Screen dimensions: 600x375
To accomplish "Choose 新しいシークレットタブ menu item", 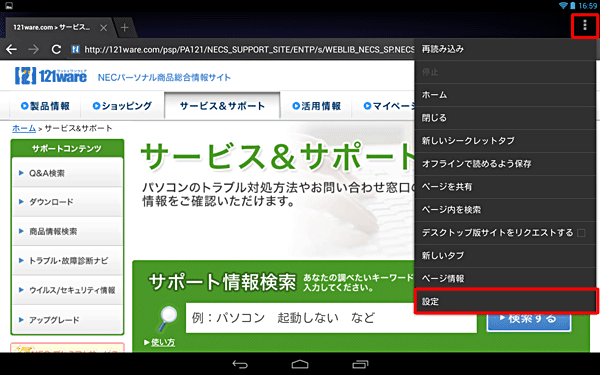I will 505,141.
